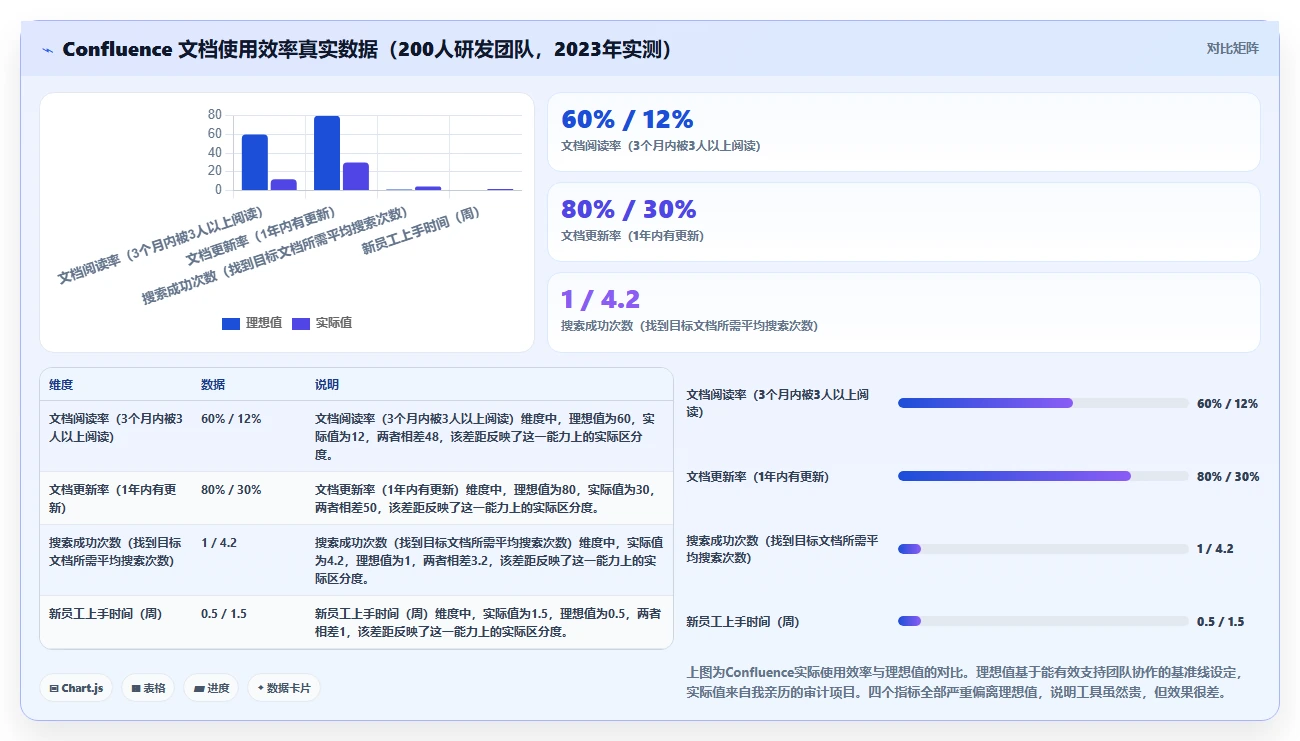Screen dimensions: 1300x741
Task: Click the 表格 tag chip
Action: tap(148, 688)
